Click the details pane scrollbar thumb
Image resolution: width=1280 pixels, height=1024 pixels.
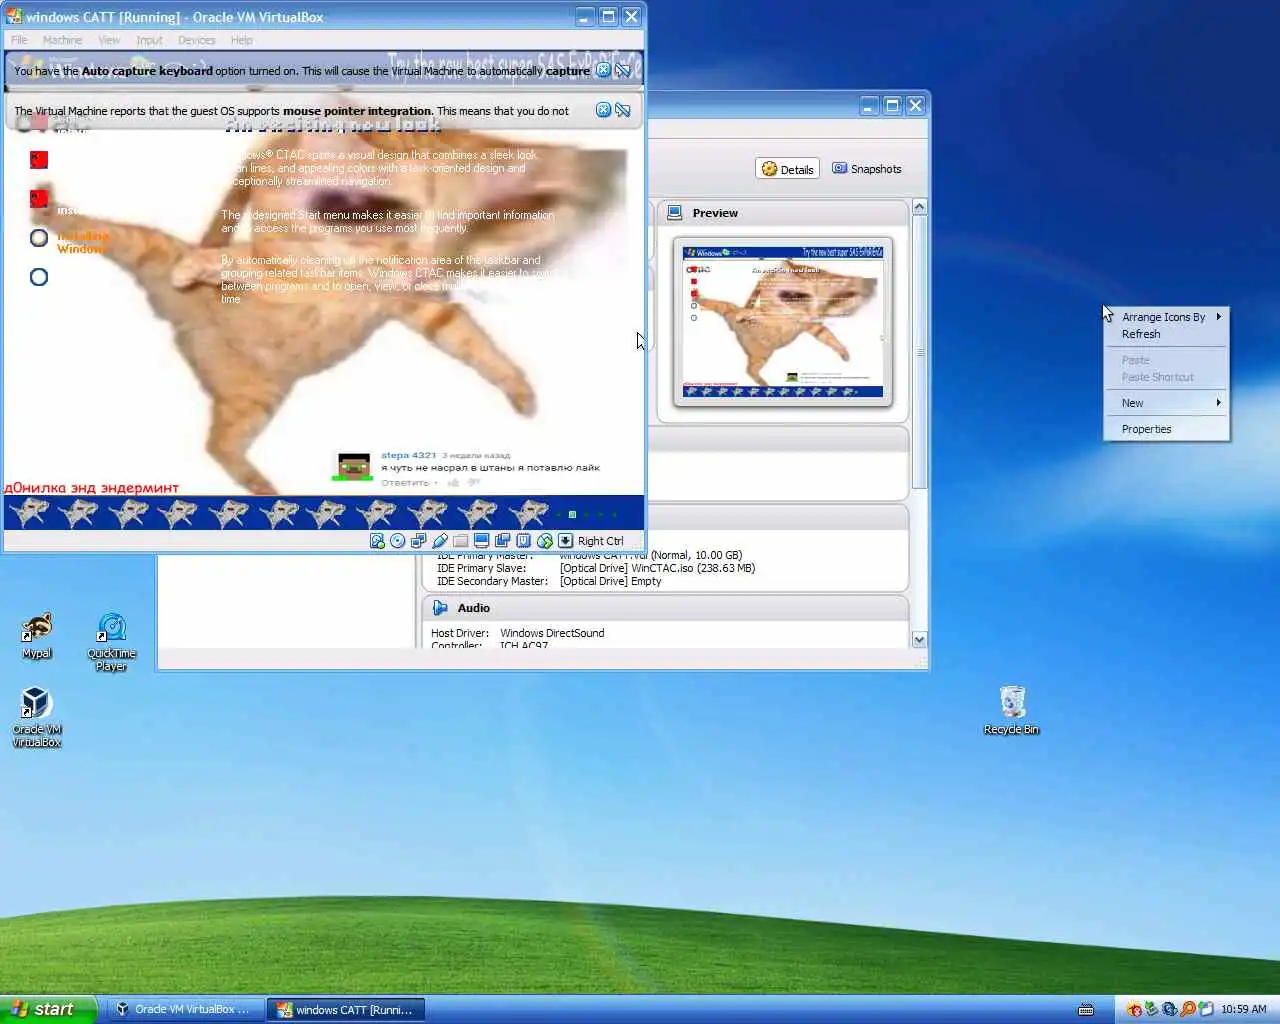pyautogui.click(x=919, y=352)
